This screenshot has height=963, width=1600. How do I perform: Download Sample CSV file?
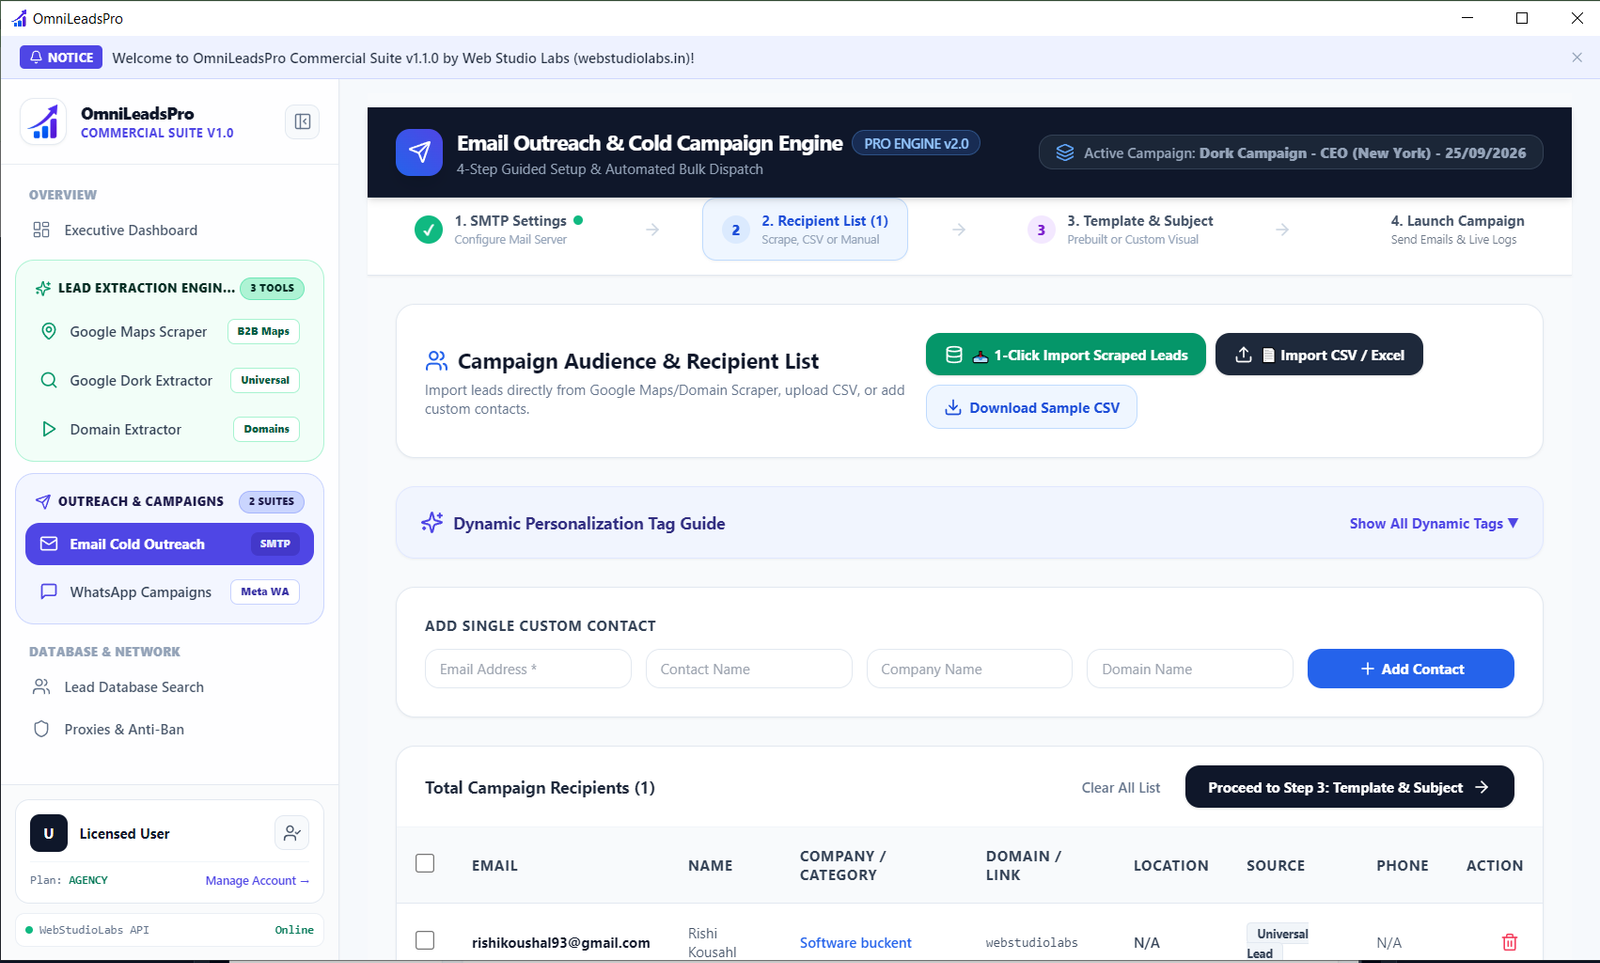tap(1031, 407)
